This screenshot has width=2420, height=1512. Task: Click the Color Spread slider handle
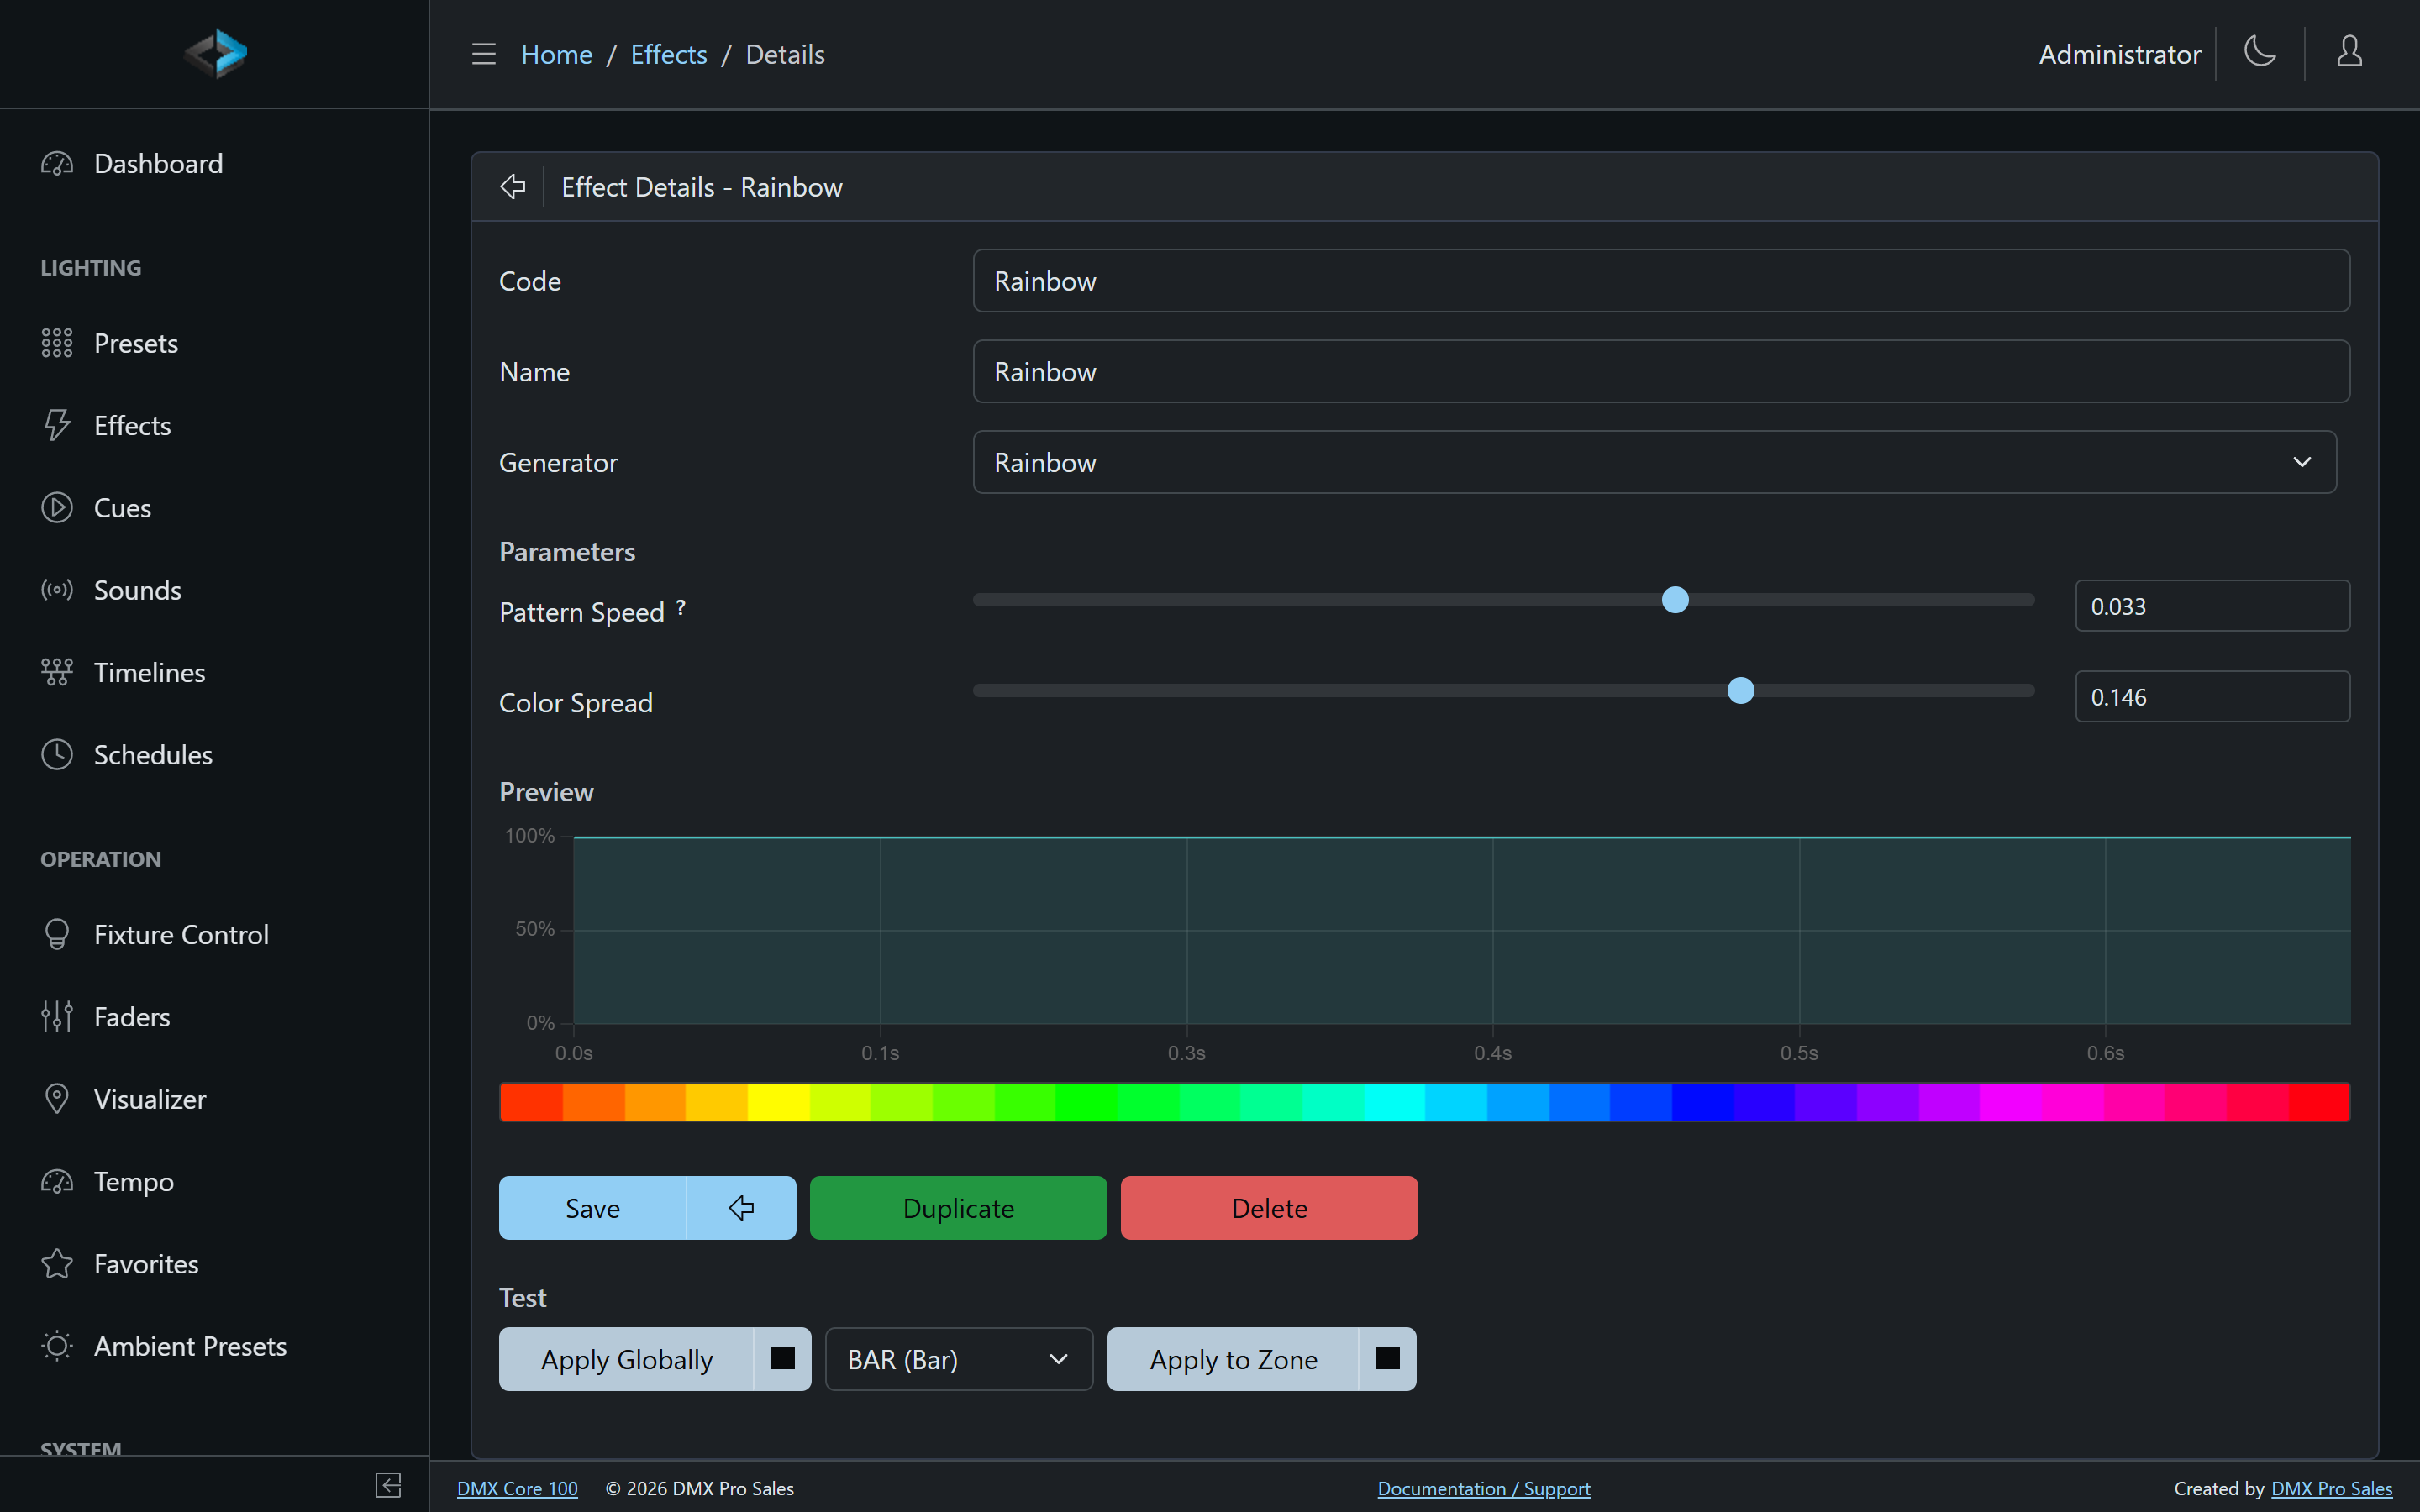click(1741, 691)
